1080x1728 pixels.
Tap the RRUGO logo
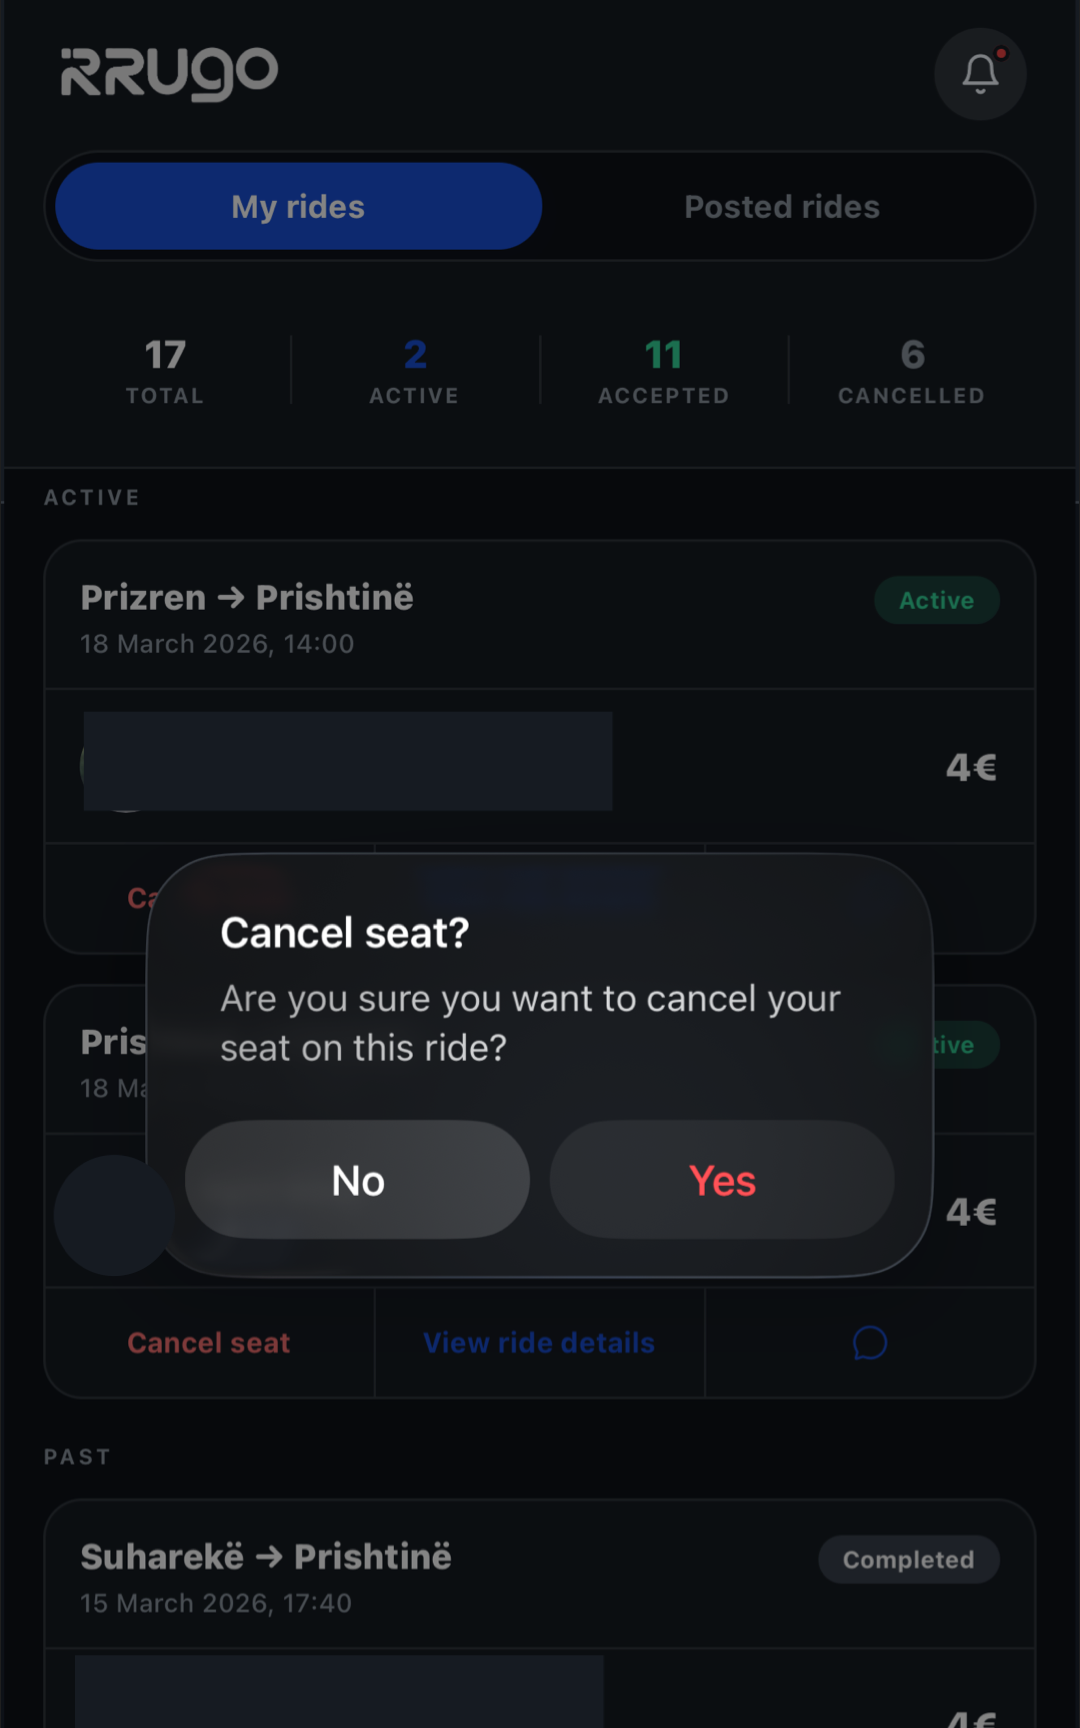point(169,73)
